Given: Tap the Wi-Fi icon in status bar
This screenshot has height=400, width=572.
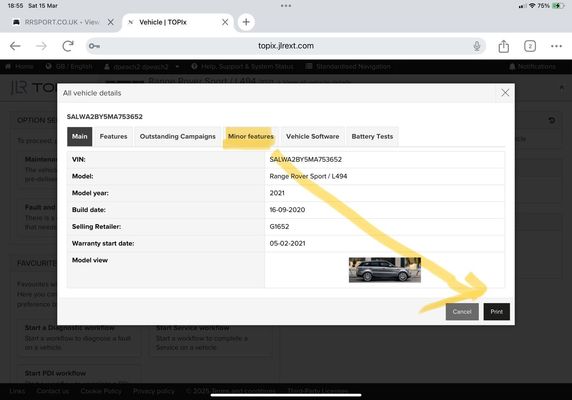Looking at the screenshot, I should tap(532, 6).
